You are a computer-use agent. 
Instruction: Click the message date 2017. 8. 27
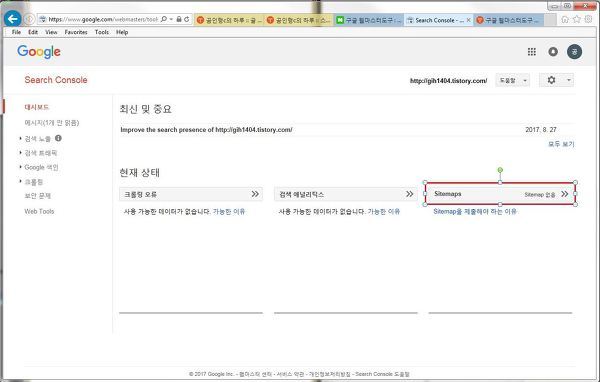(541, 130)
